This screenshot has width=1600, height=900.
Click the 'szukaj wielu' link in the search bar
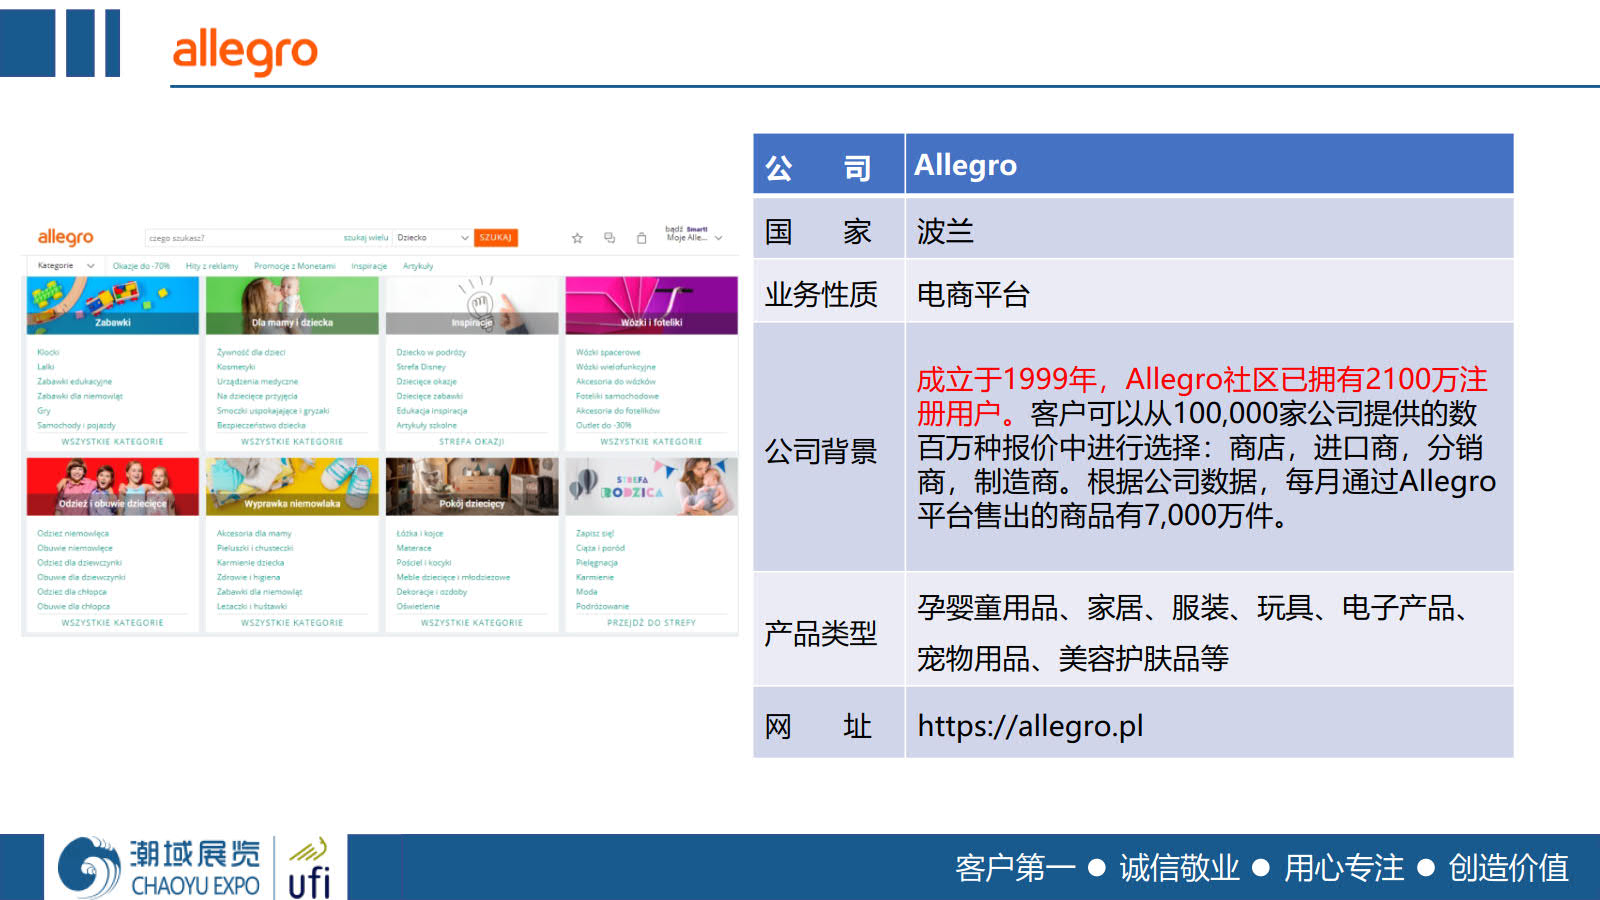pos(365,238)
